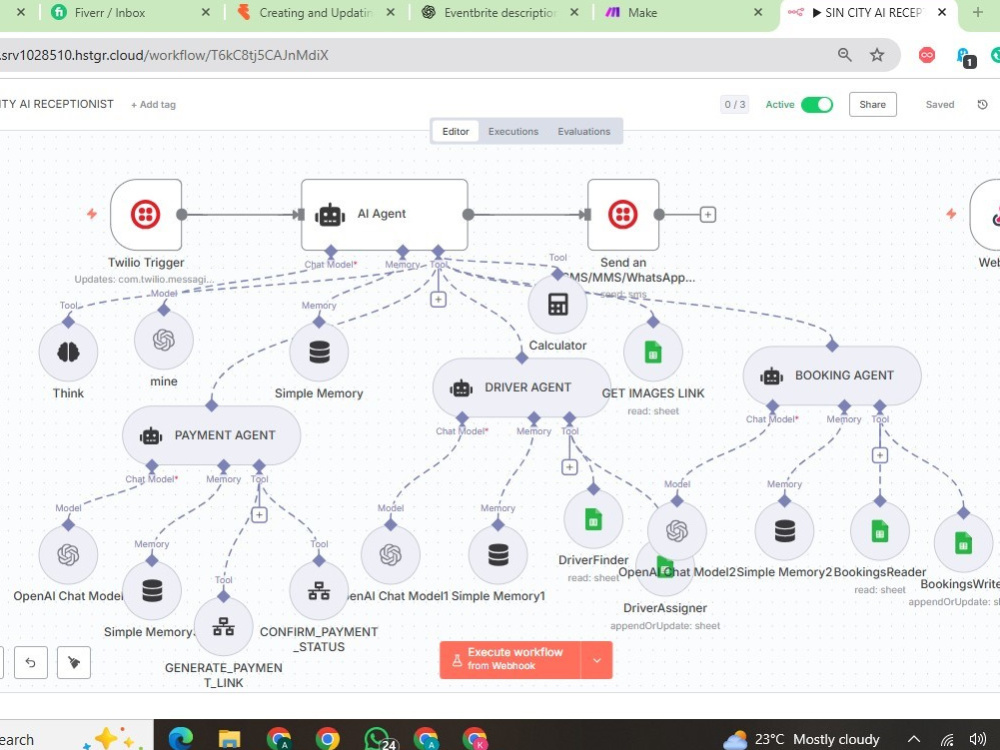Select the OpenAI Chat Model2 node
Screen dimensions: 1000x750
(677, 531)
